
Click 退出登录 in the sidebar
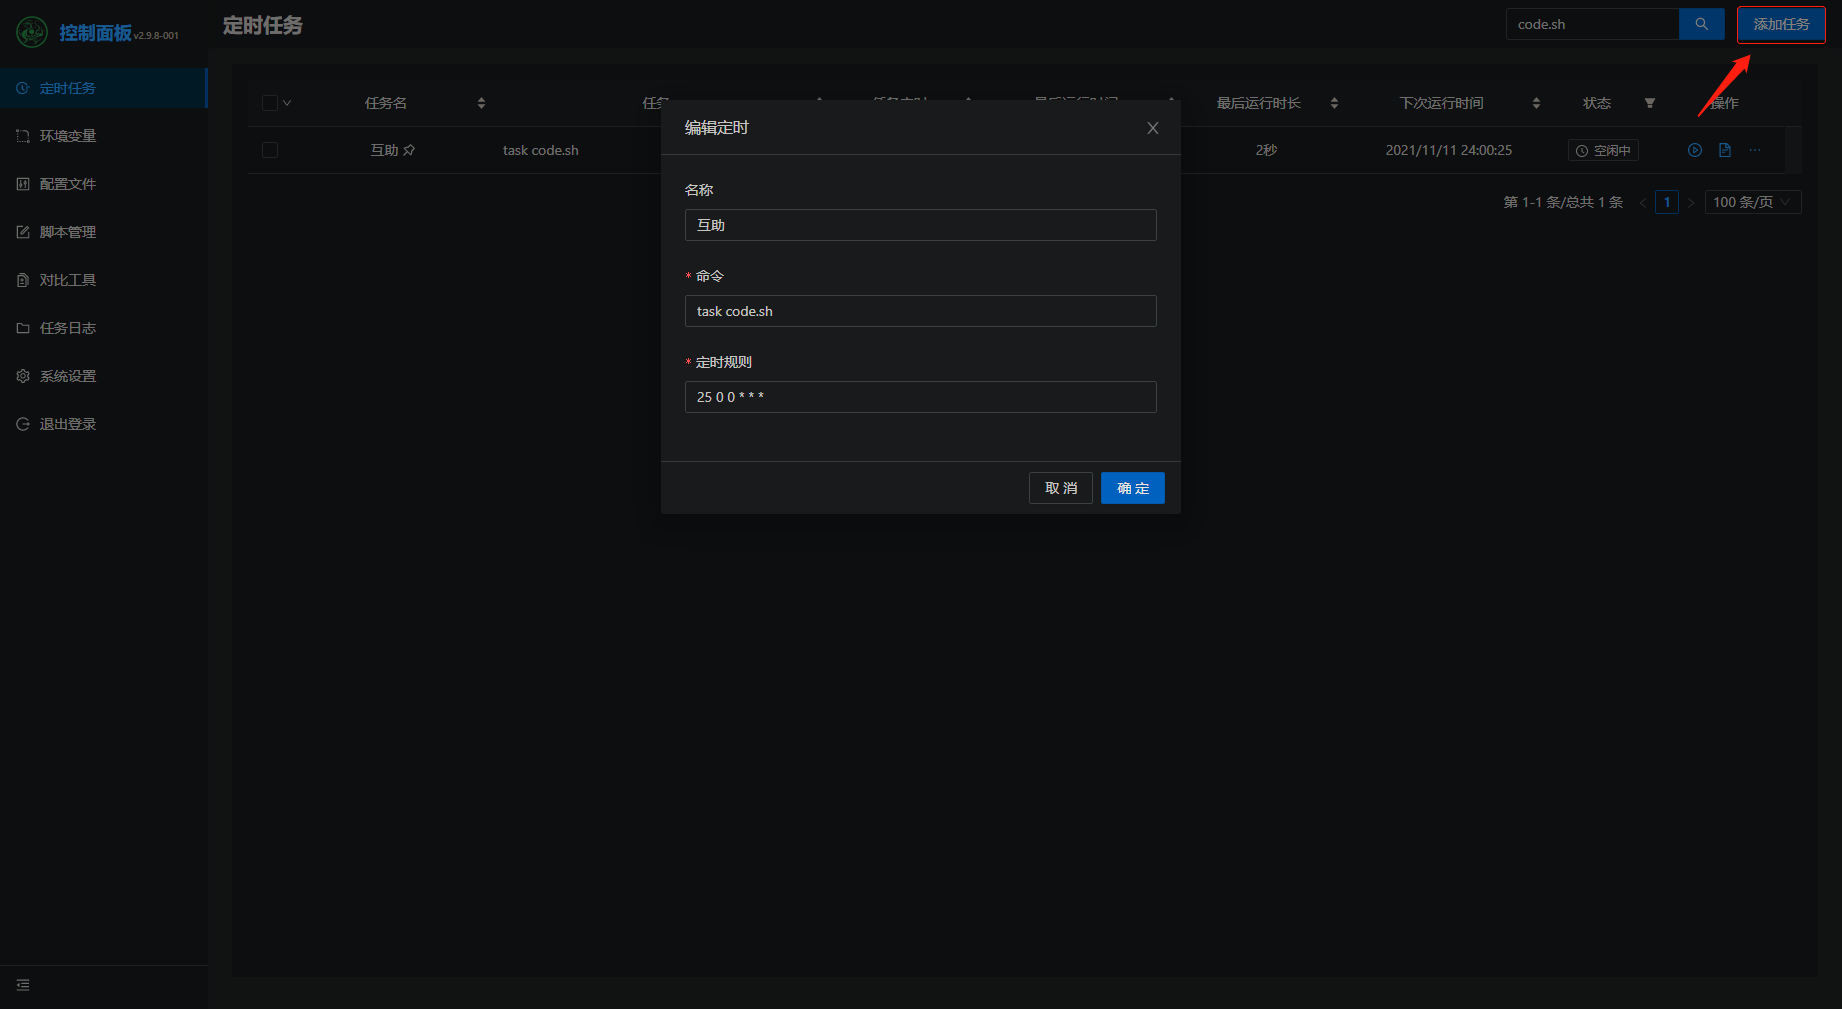click(x=104, y=424)
